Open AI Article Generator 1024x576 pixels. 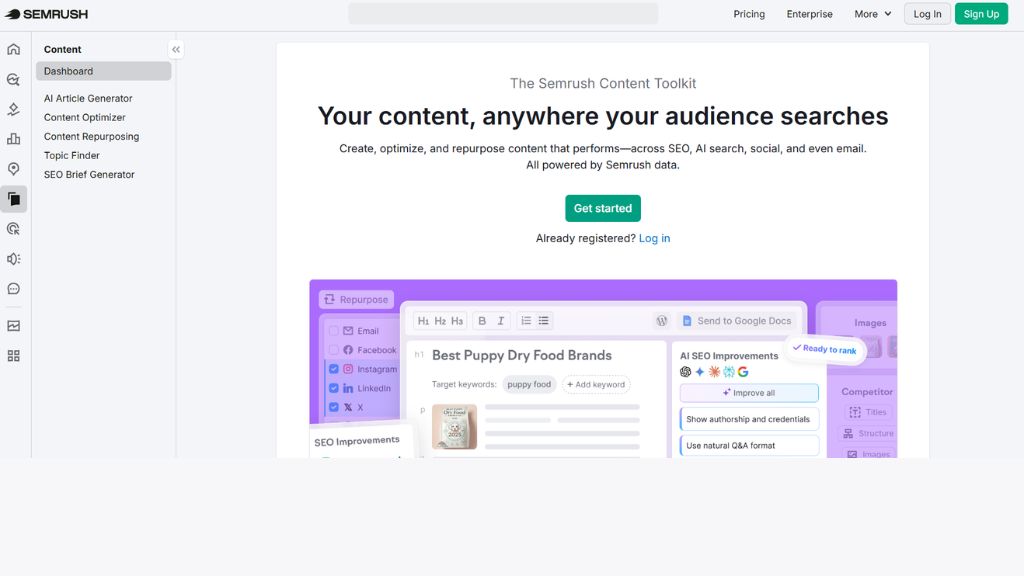88,99
